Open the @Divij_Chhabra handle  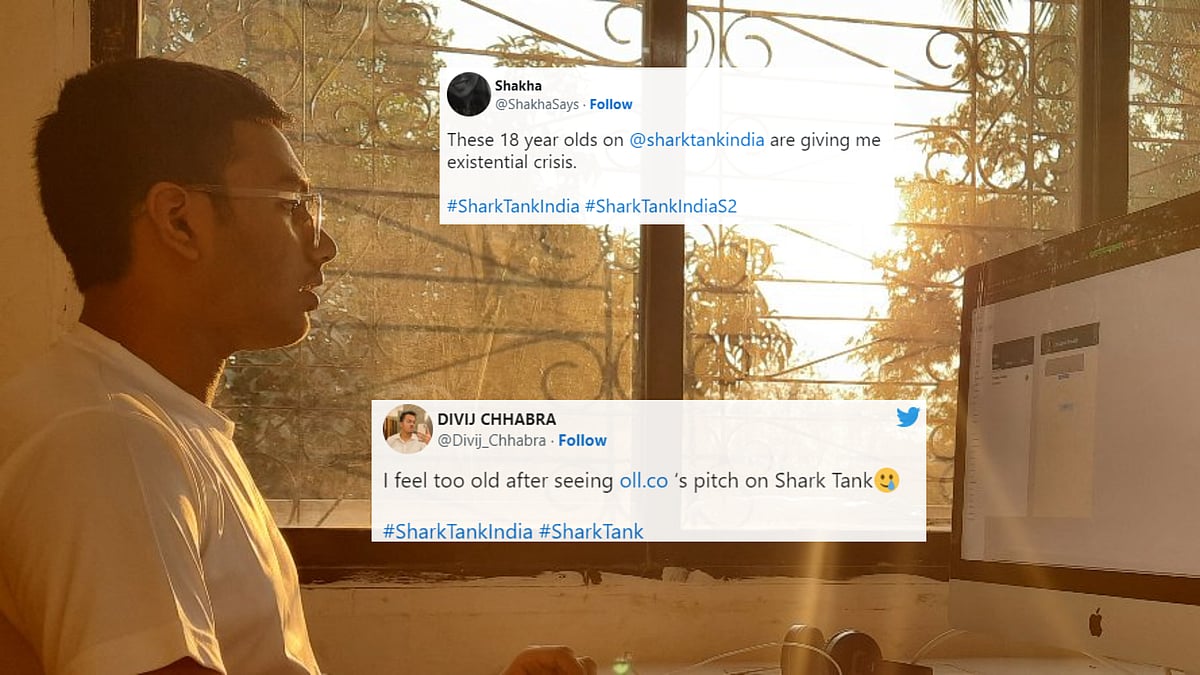click(492, 440)
